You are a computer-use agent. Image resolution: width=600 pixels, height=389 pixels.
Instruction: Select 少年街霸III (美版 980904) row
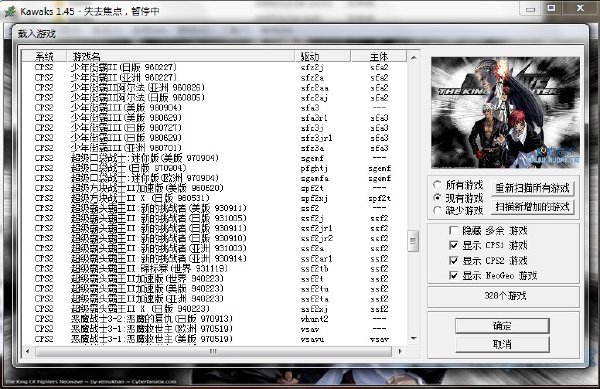tap(214, 108)
